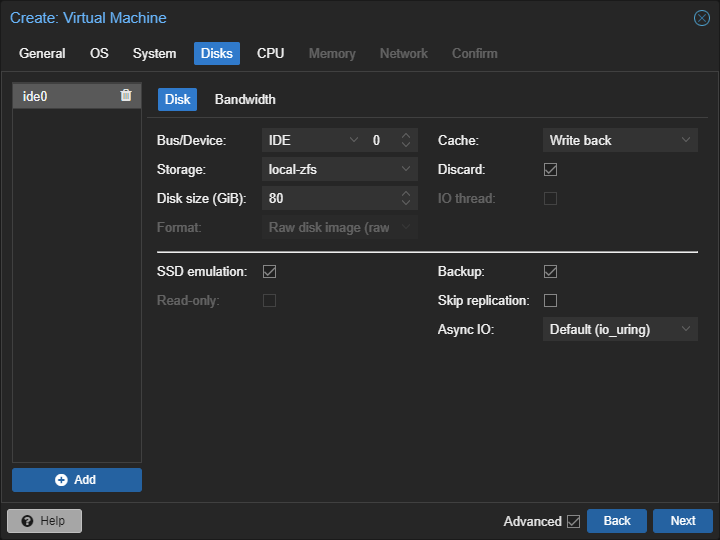The image size is (720, 540).
Task: Click the Next button
Action: (683, 521)
